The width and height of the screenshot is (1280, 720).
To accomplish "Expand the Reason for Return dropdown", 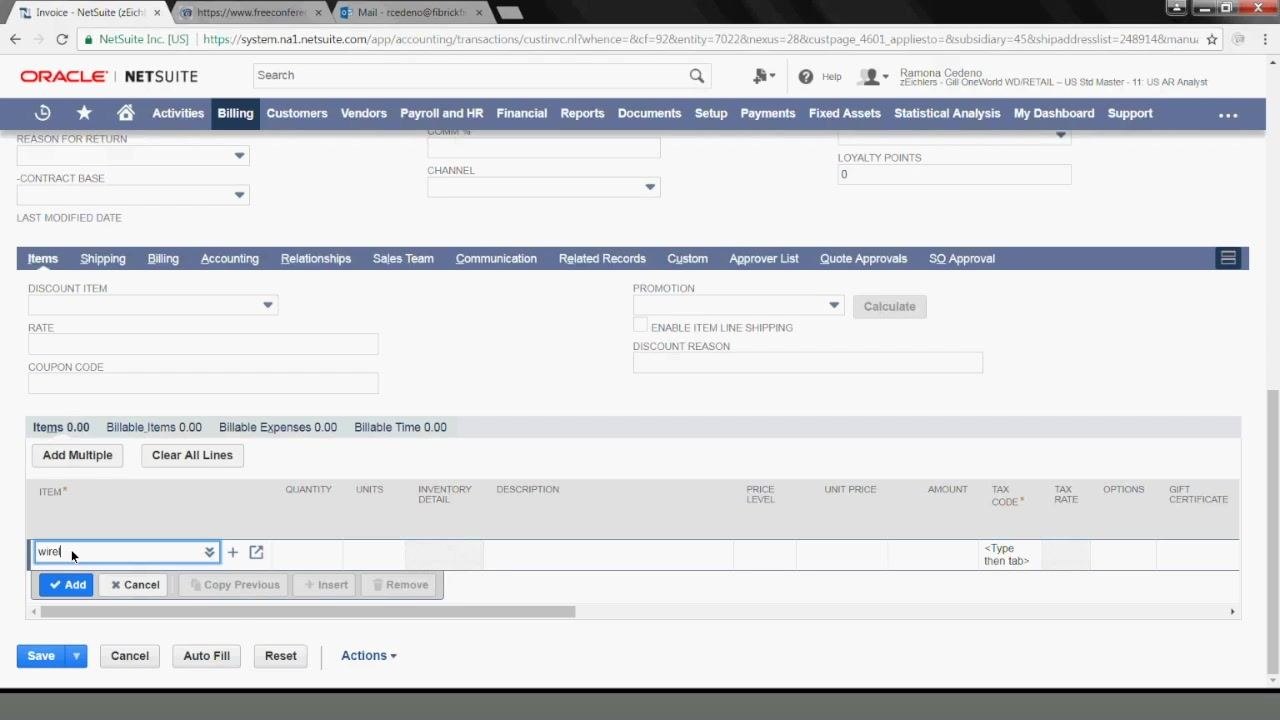I will point(239,156).
